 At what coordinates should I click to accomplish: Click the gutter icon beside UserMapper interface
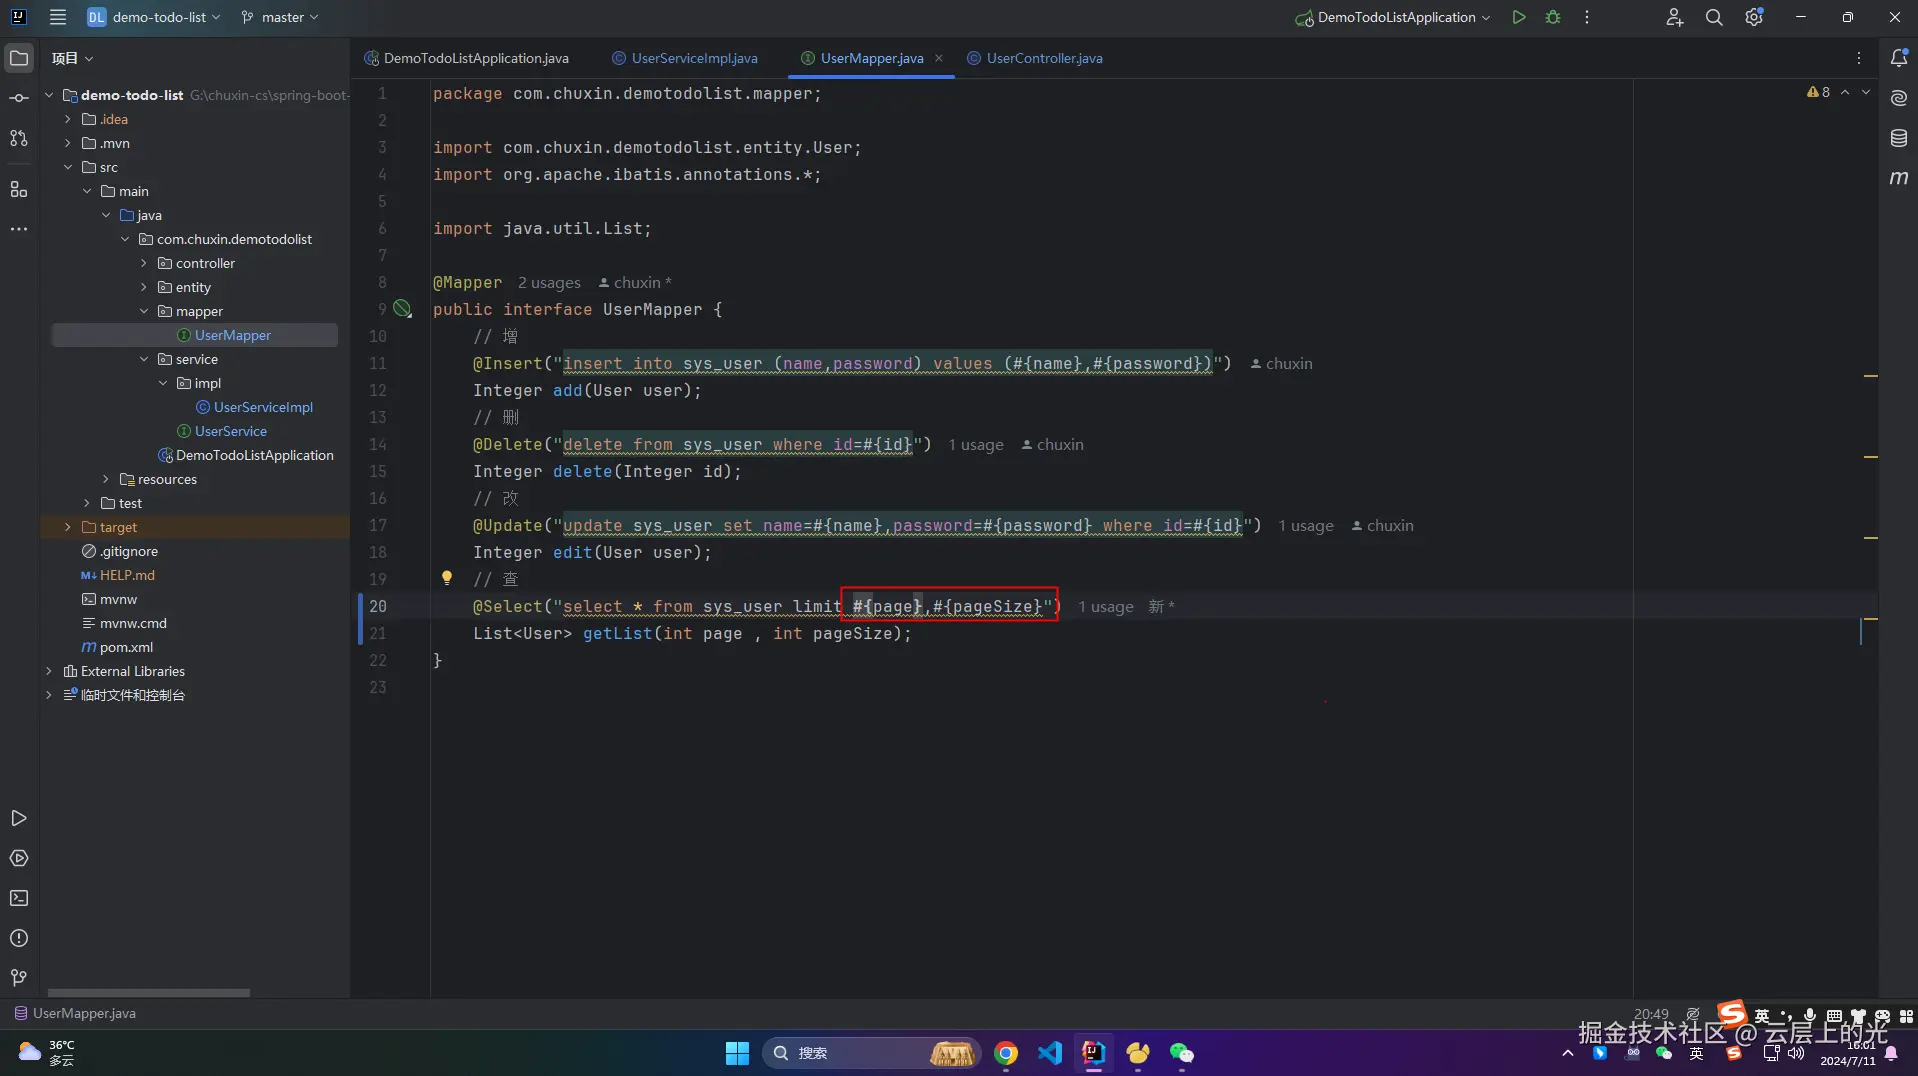click(x=402, y=309)
